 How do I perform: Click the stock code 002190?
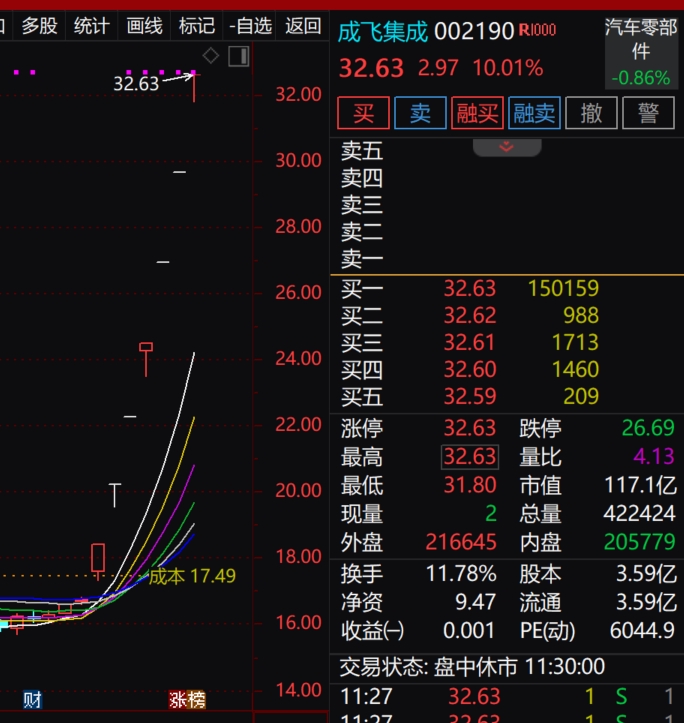click(x=474, y=32)
